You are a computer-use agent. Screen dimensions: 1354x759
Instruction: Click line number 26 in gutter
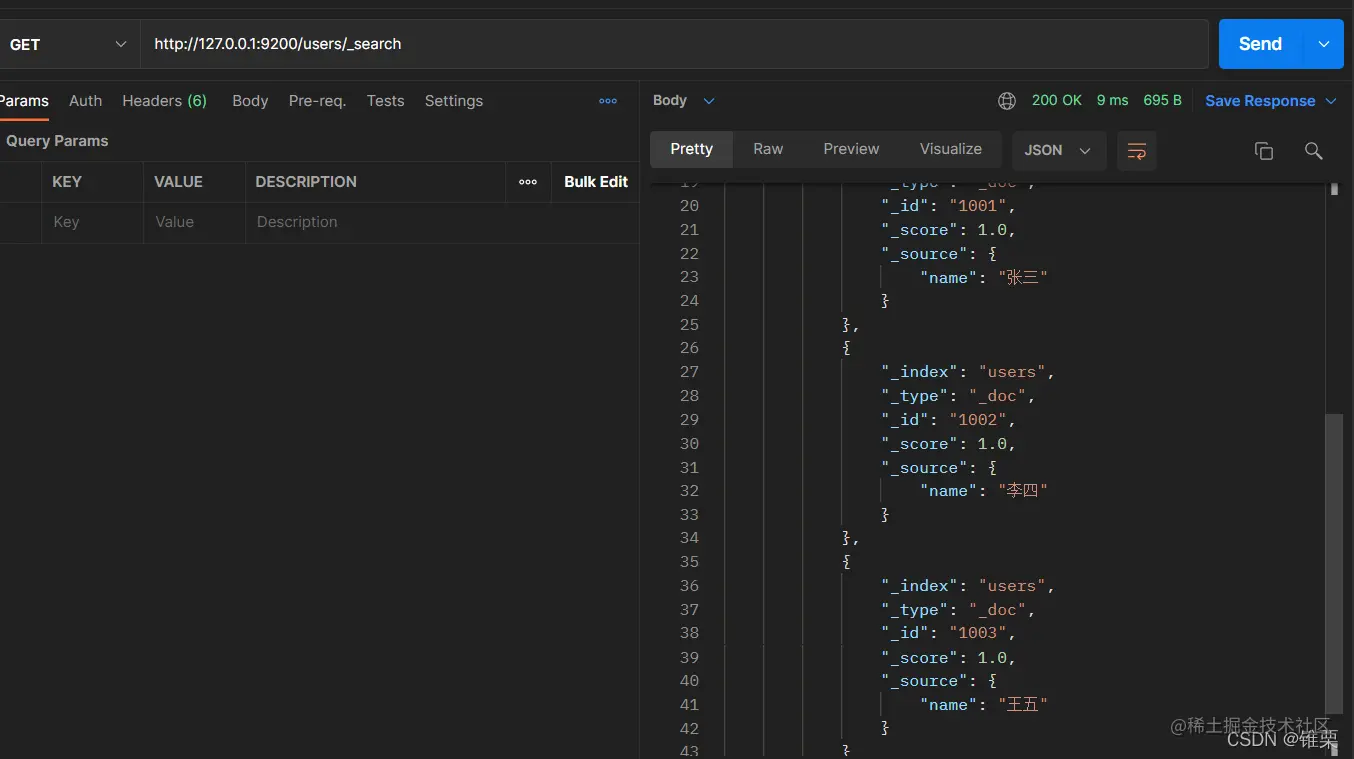coord(689,348)
